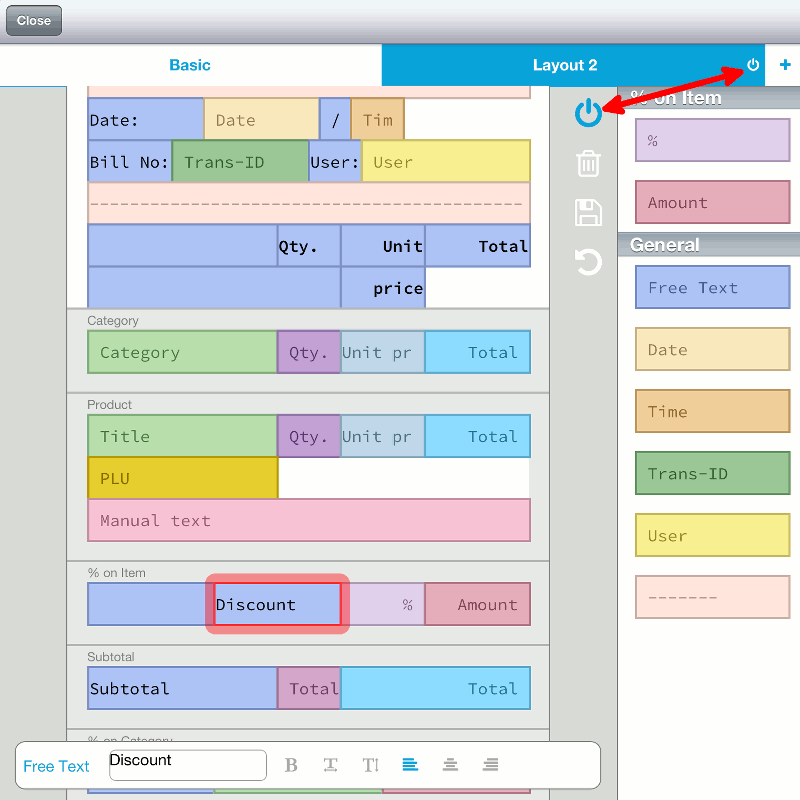Select the Layout 2 tab

click(x=564, y=65)
